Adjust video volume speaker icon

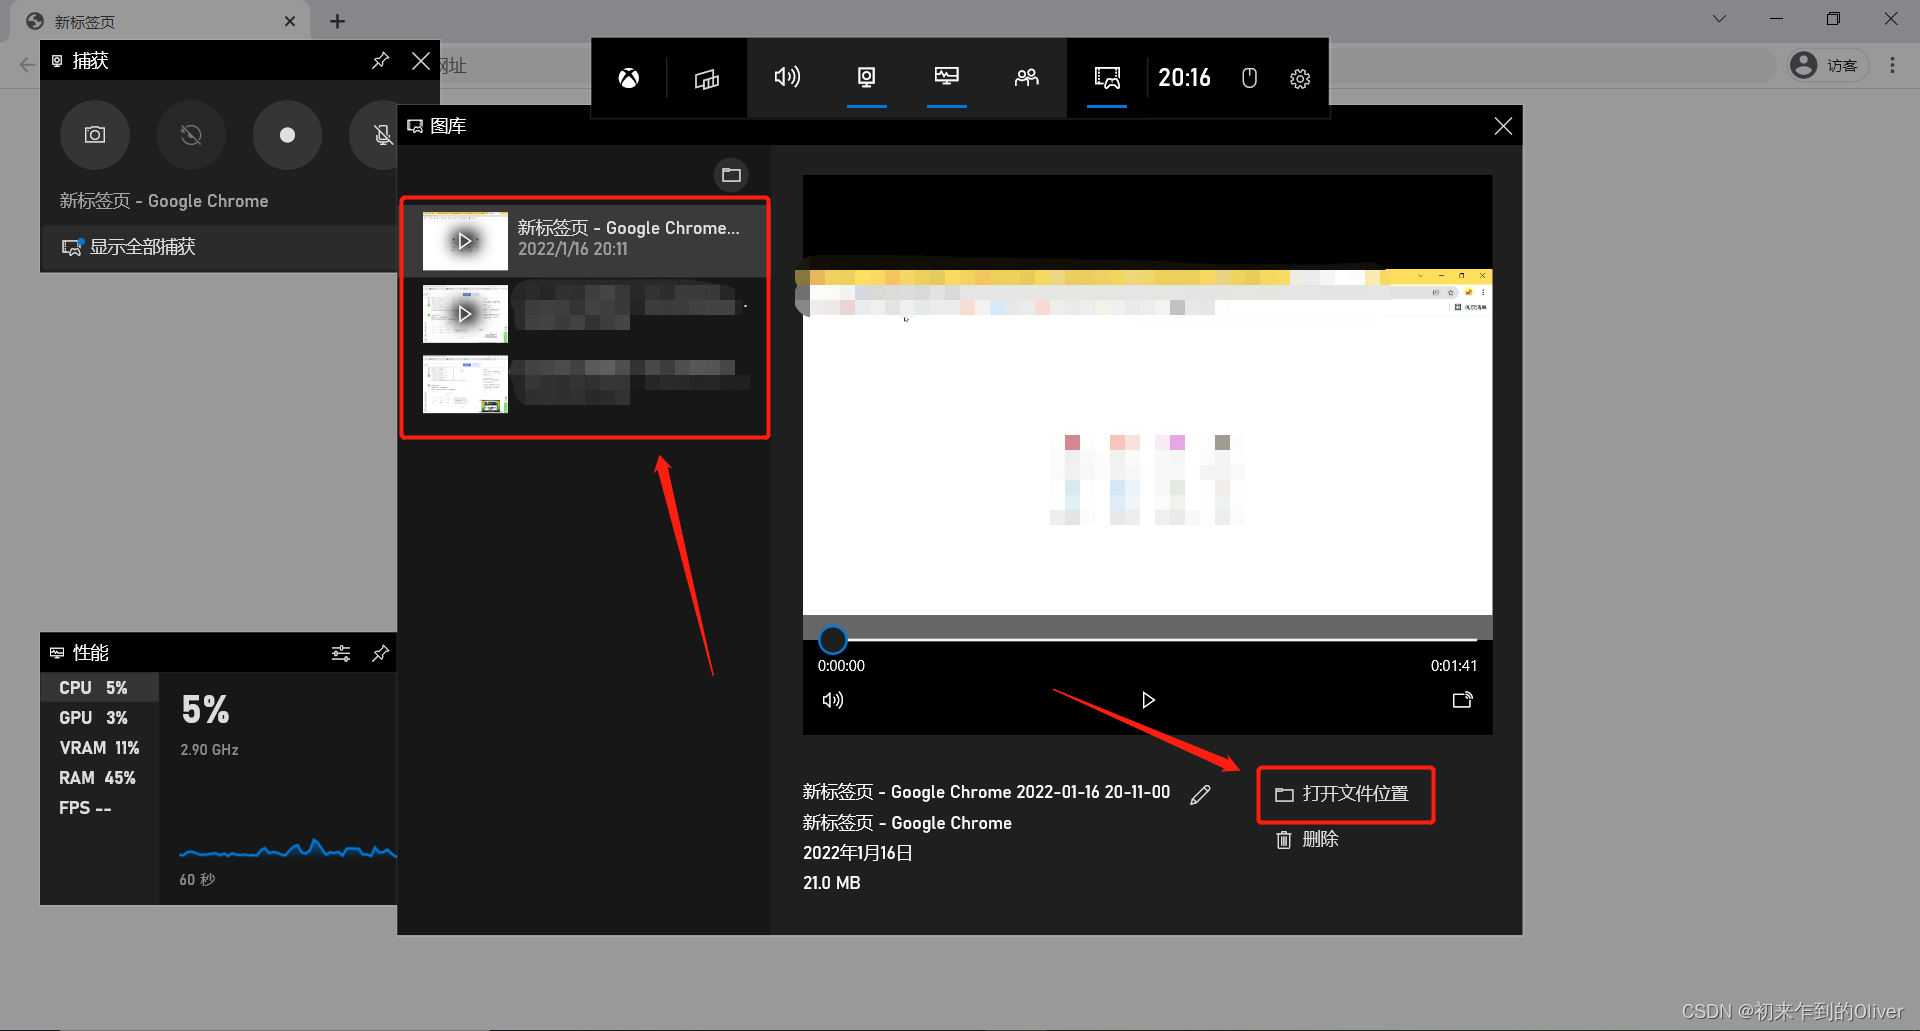pyautogui.click(x=833, y=700)
